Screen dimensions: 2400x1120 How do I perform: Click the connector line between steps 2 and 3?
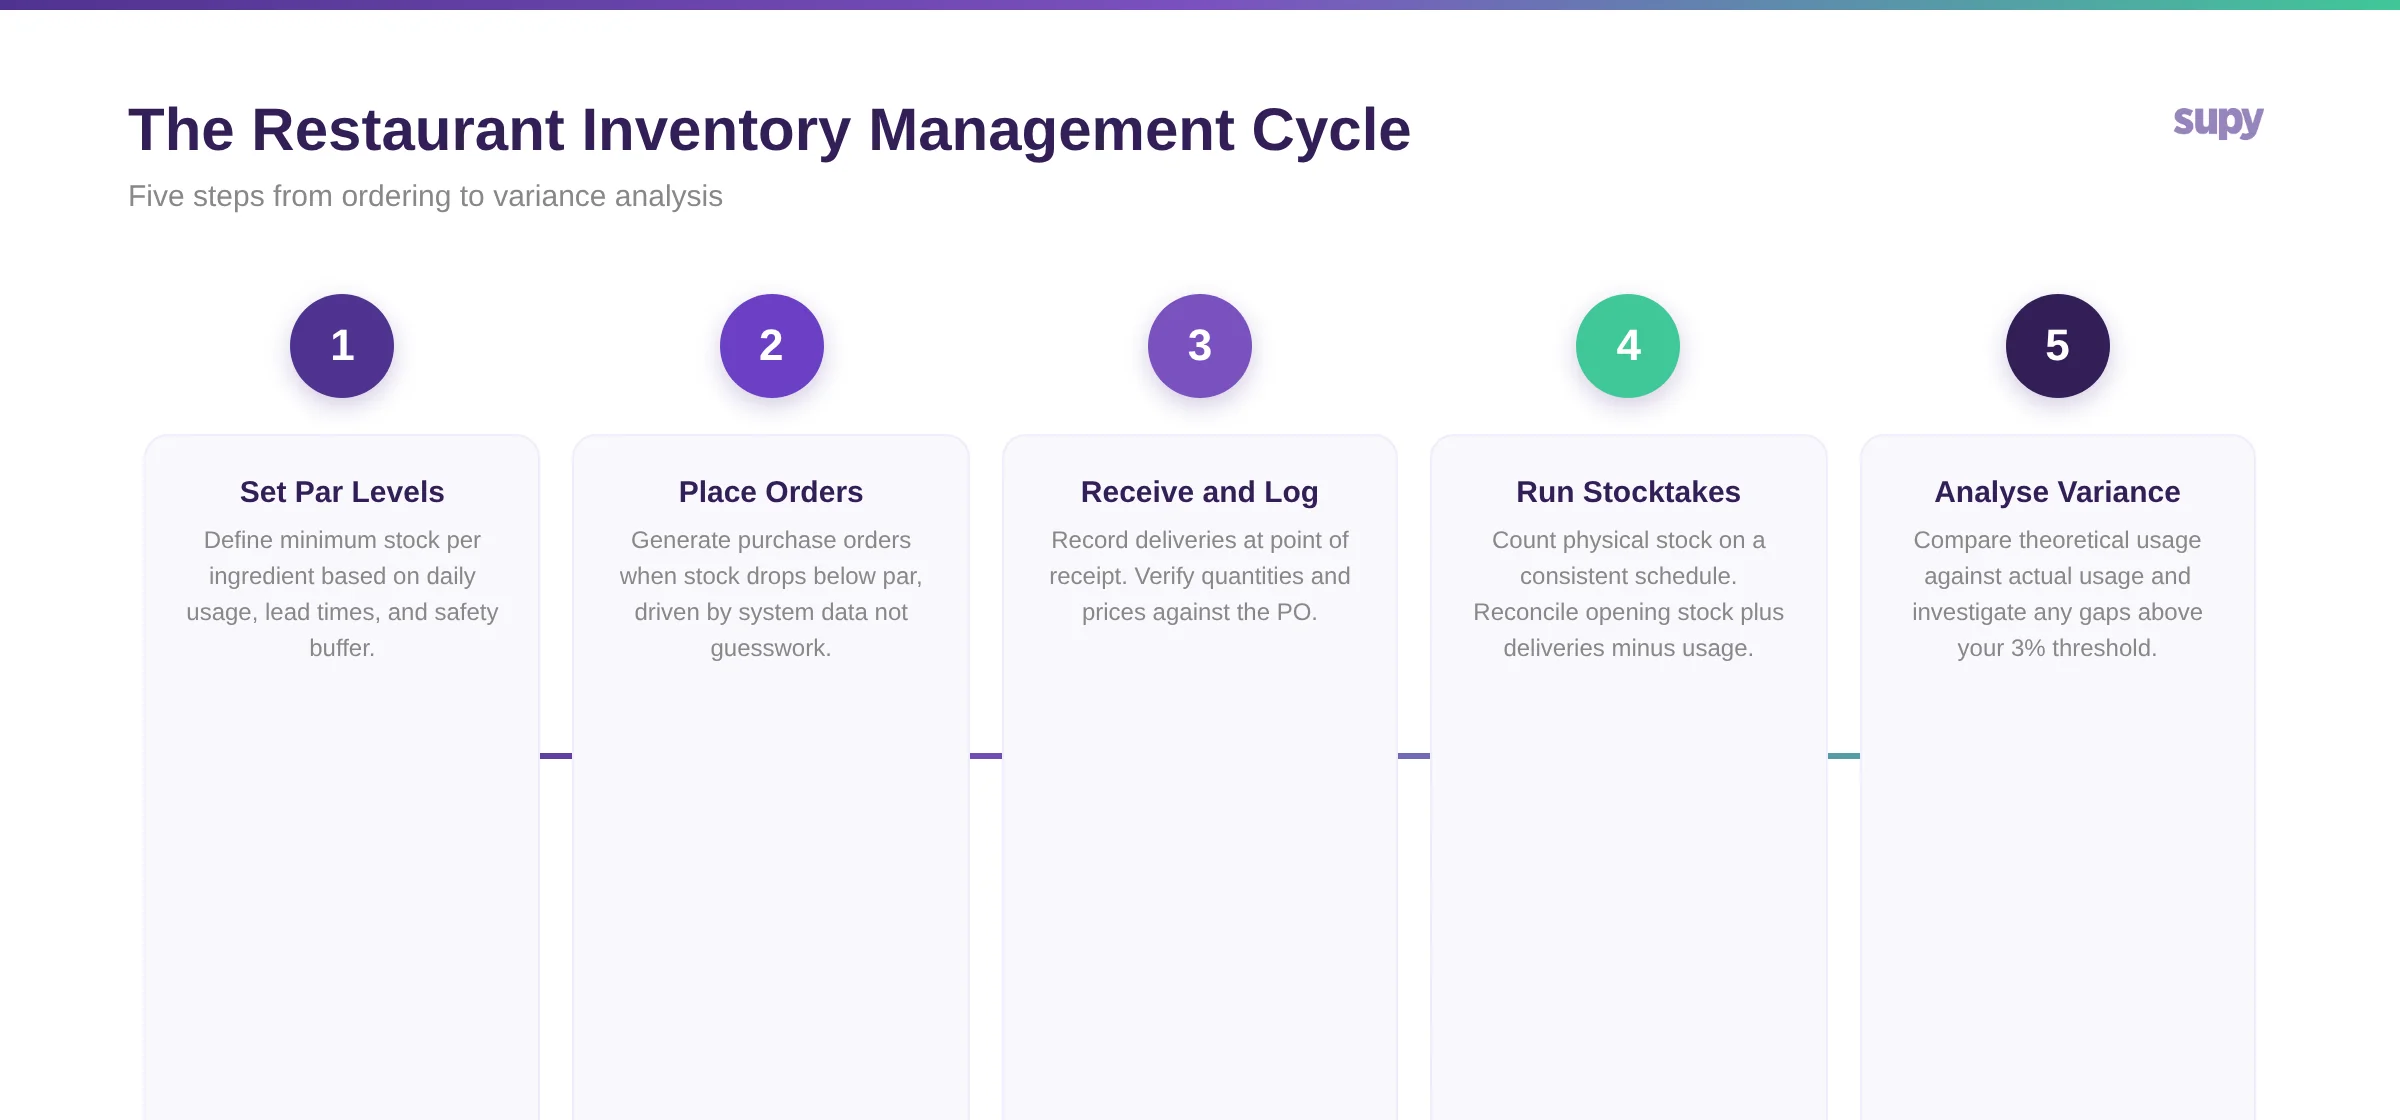point(985,757)
